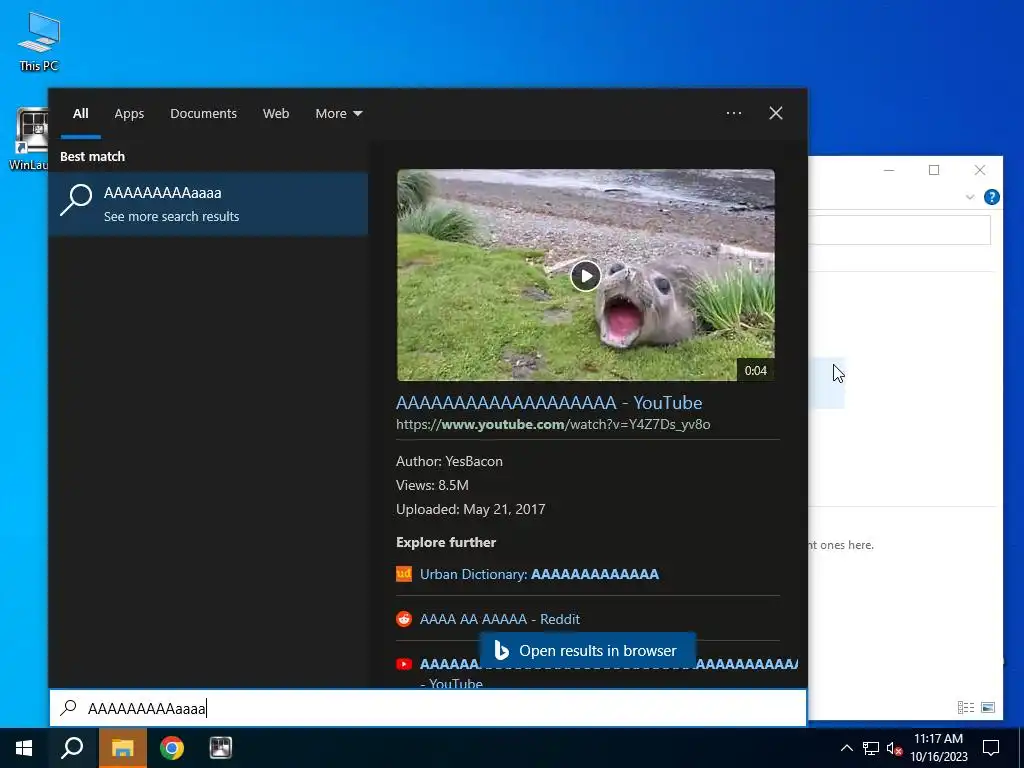Image resolution: width=1024 pixels, height=768 pixels.
Task: Switch to the Documents search tab
Action: pos(203,114)
